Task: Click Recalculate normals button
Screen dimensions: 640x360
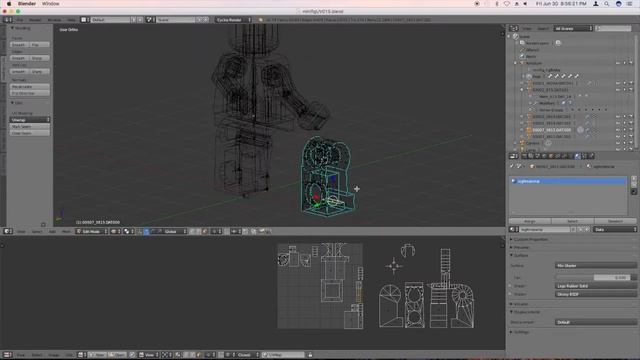Action: [30, 87]
